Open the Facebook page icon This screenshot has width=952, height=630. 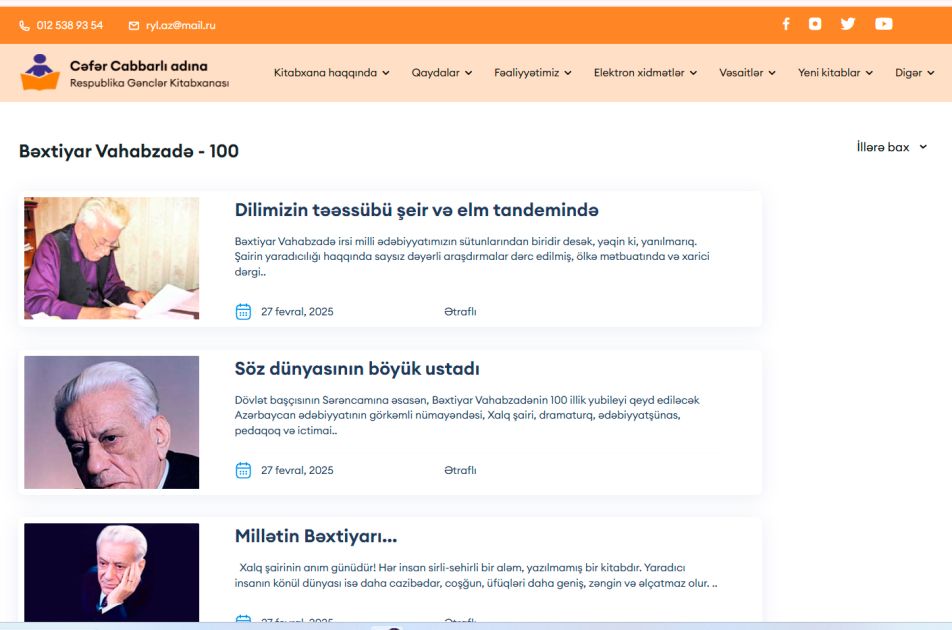[x=786, y=24]
